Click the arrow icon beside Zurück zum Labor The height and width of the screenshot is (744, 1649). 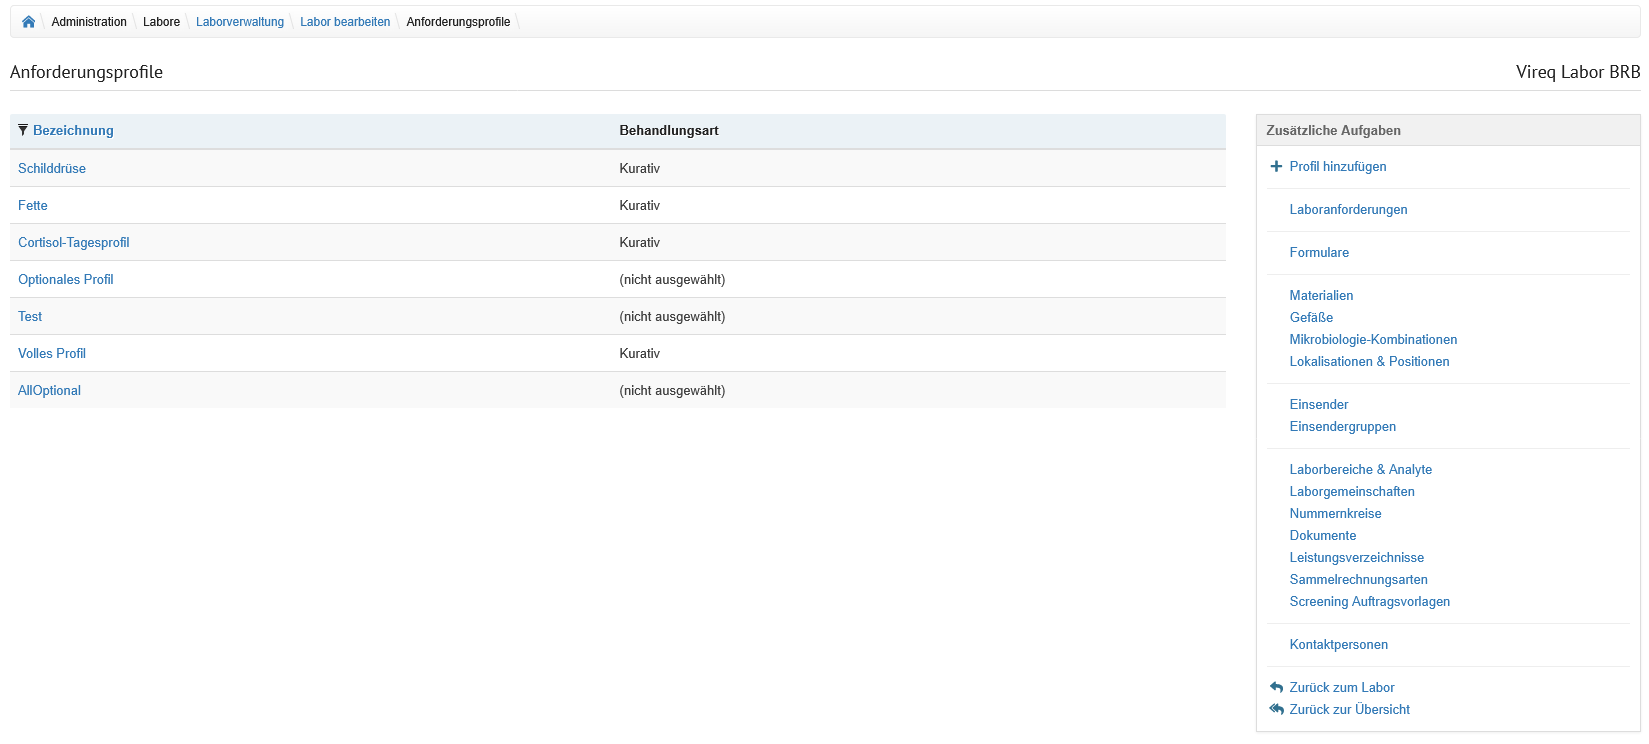1276,688
